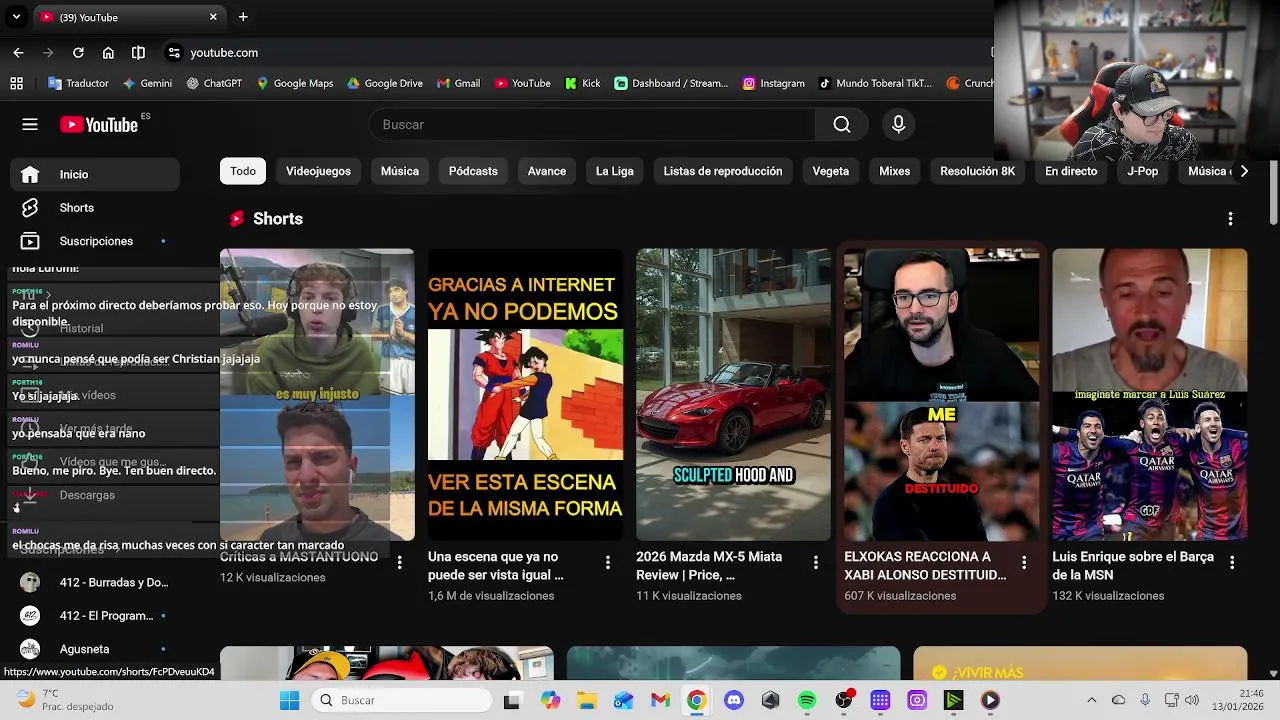Go back in browser
The width and height of the screenshot is (1280, 720).
18,52
